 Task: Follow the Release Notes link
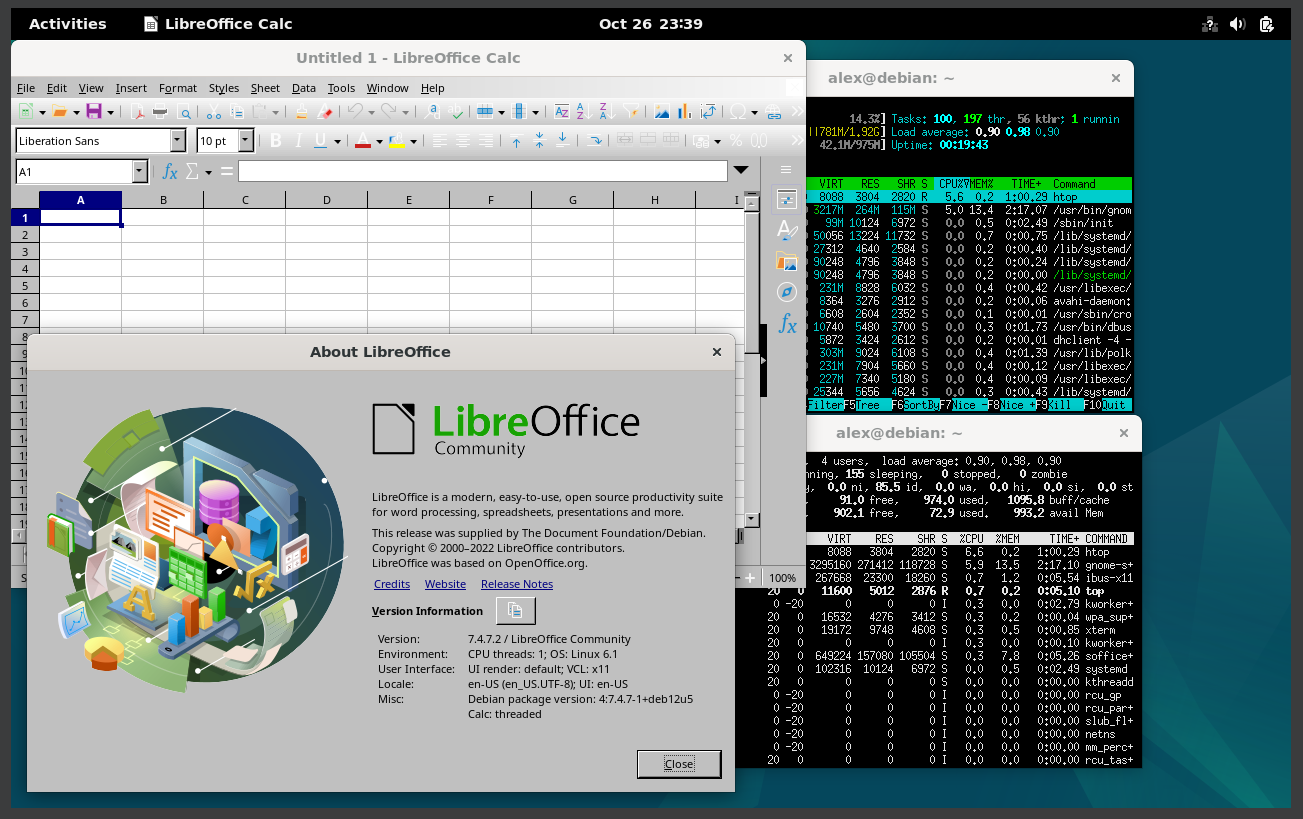pos(516,584)
